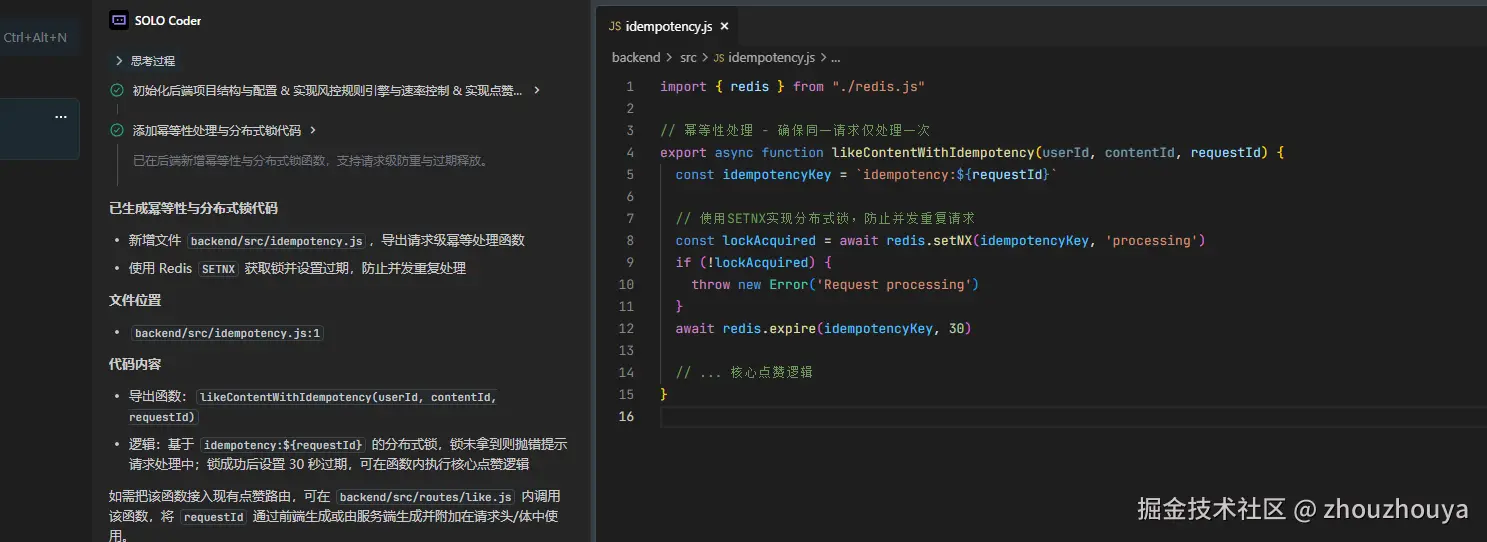Expand chevron after 初始化后端项目结构与配置 task

pos(537,90)
